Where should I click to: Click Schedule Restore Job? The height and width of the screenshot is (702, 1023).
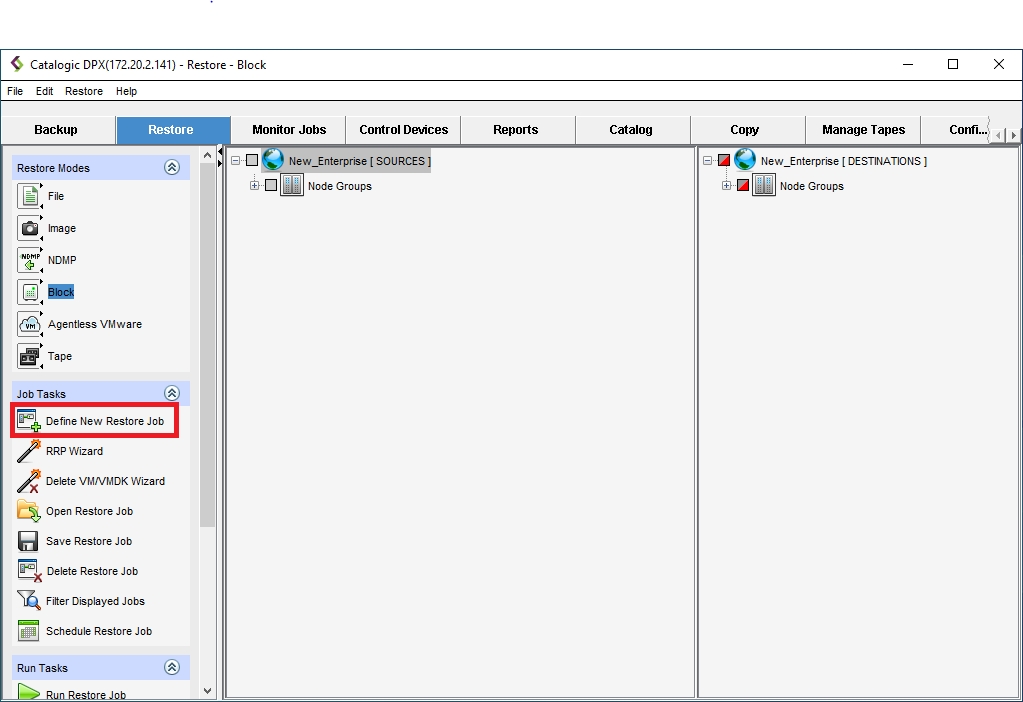[98, 631]
